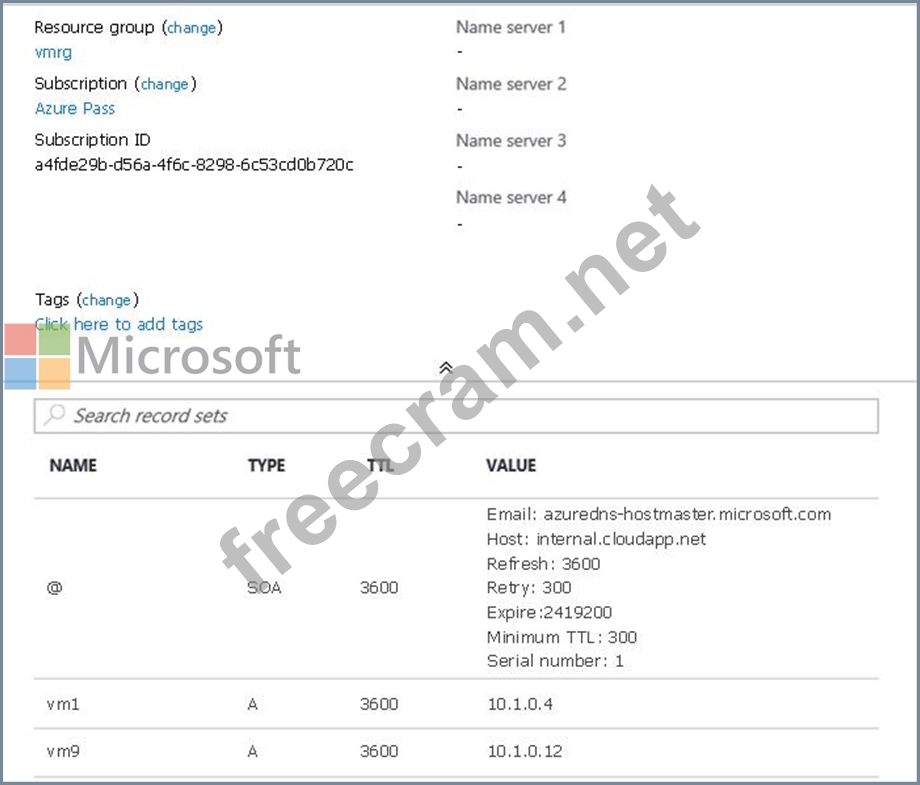The height and width of the screenshot is (785, 920).
Task: Click the search magnifier icon in record sets
Action: pos(55,414)
